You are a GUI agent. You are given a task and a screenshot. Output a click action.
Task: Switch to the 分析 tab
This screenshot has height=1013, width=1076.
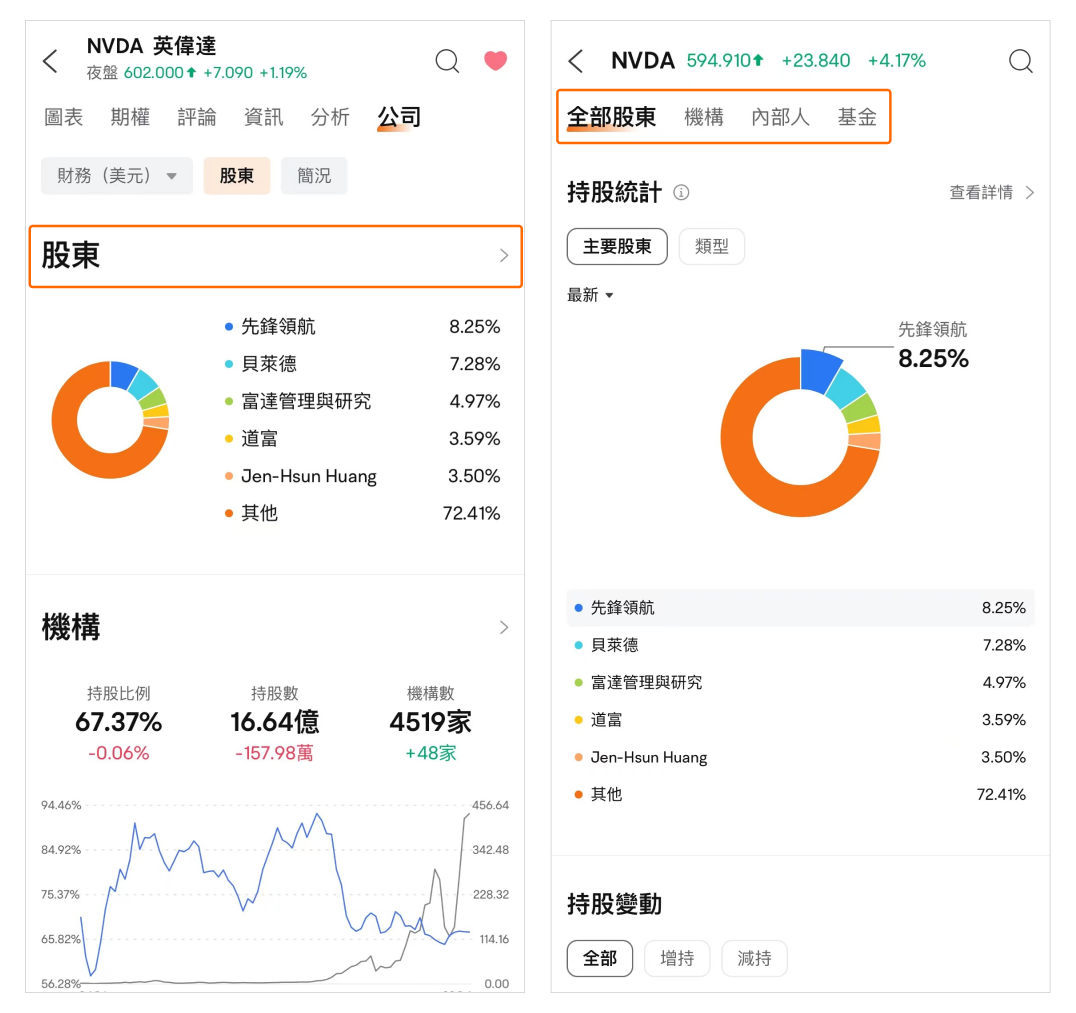coord(330,117)
